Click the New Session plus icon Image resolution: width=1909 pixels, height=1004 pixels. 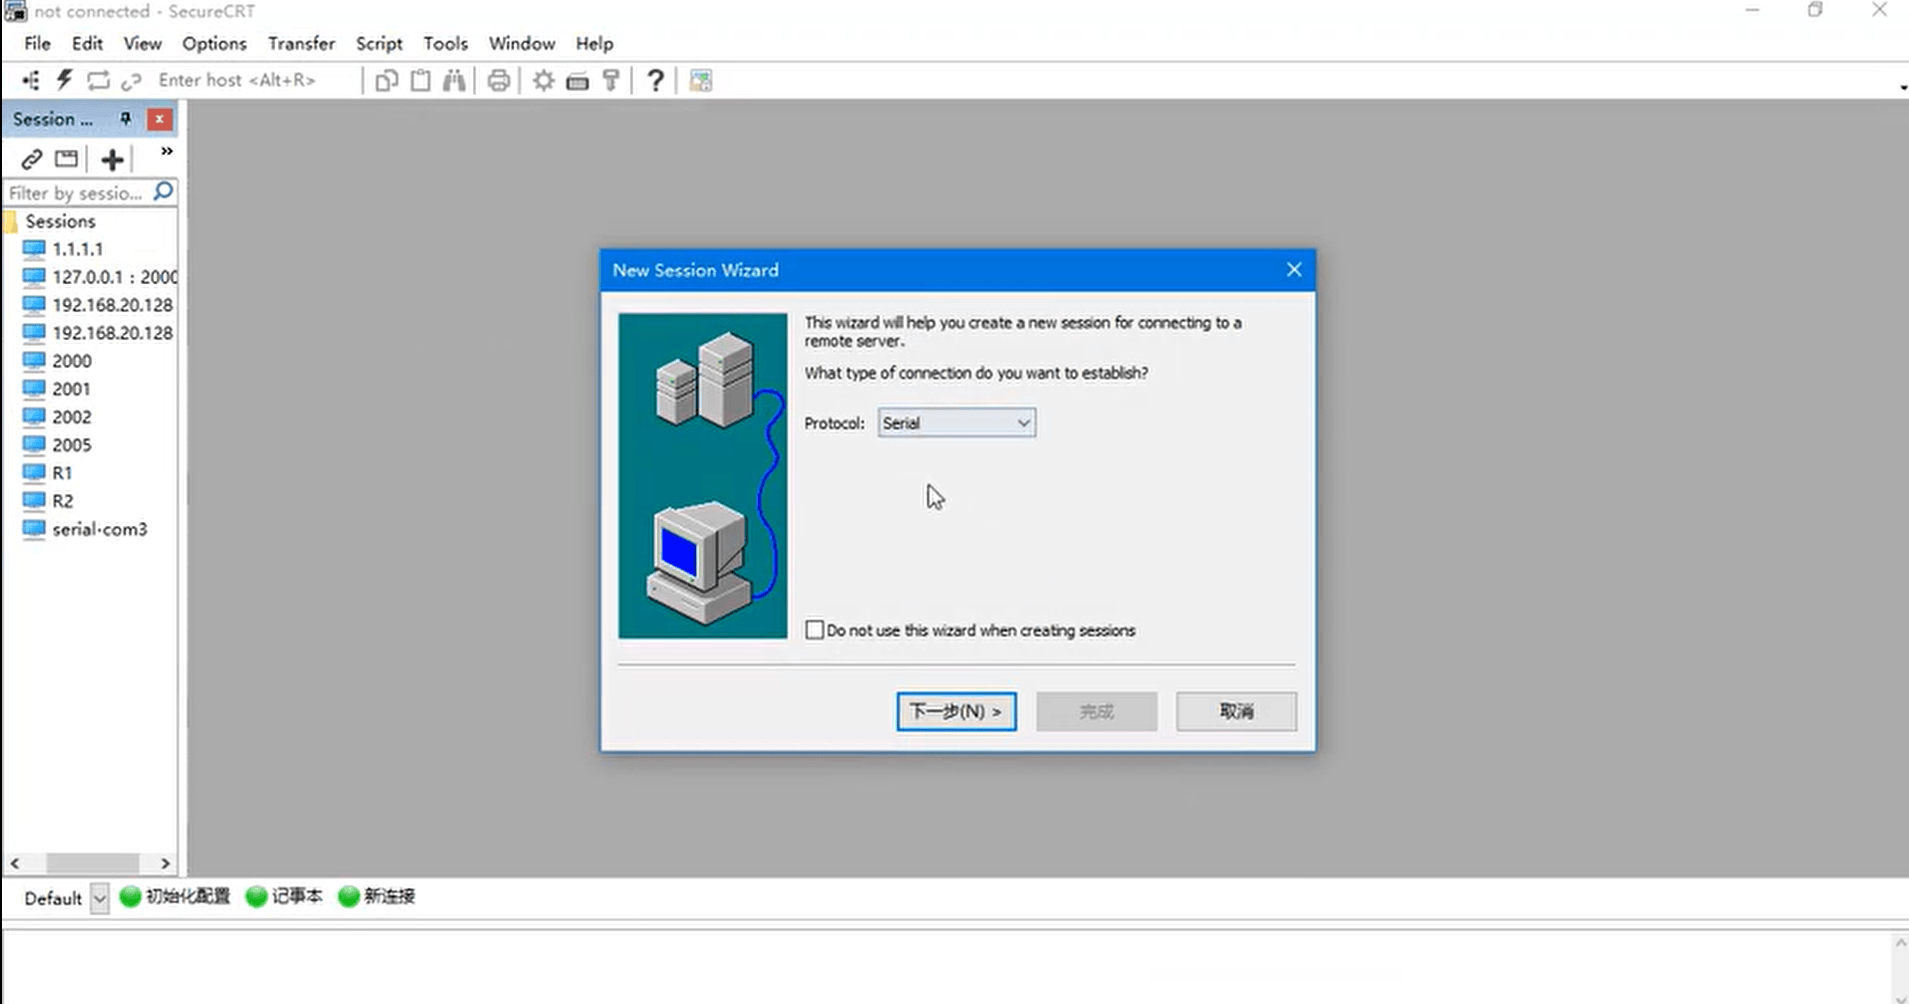(113, 158)
